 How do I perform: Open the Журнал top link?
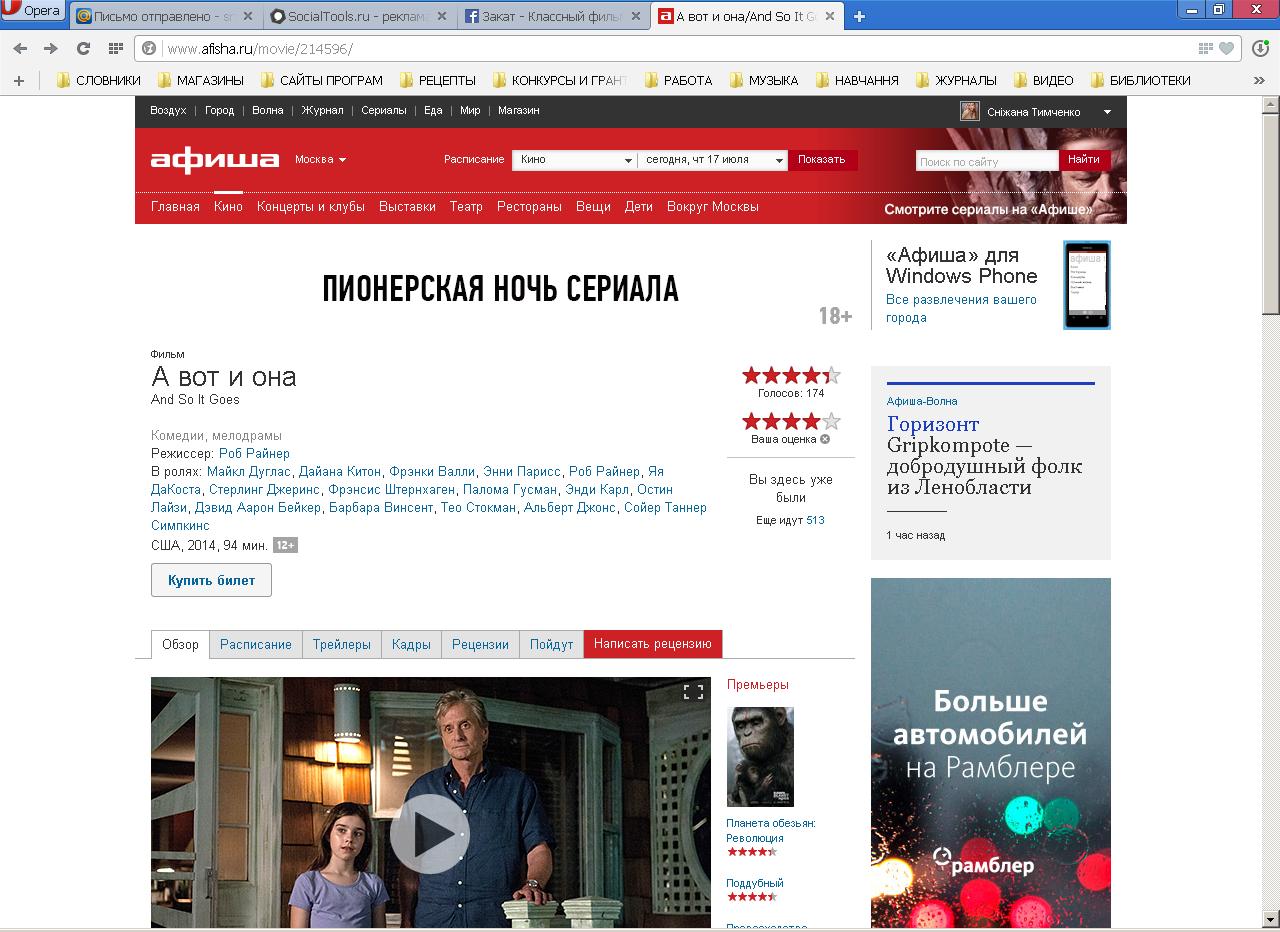pyautogui.click(x=322, y=111)
